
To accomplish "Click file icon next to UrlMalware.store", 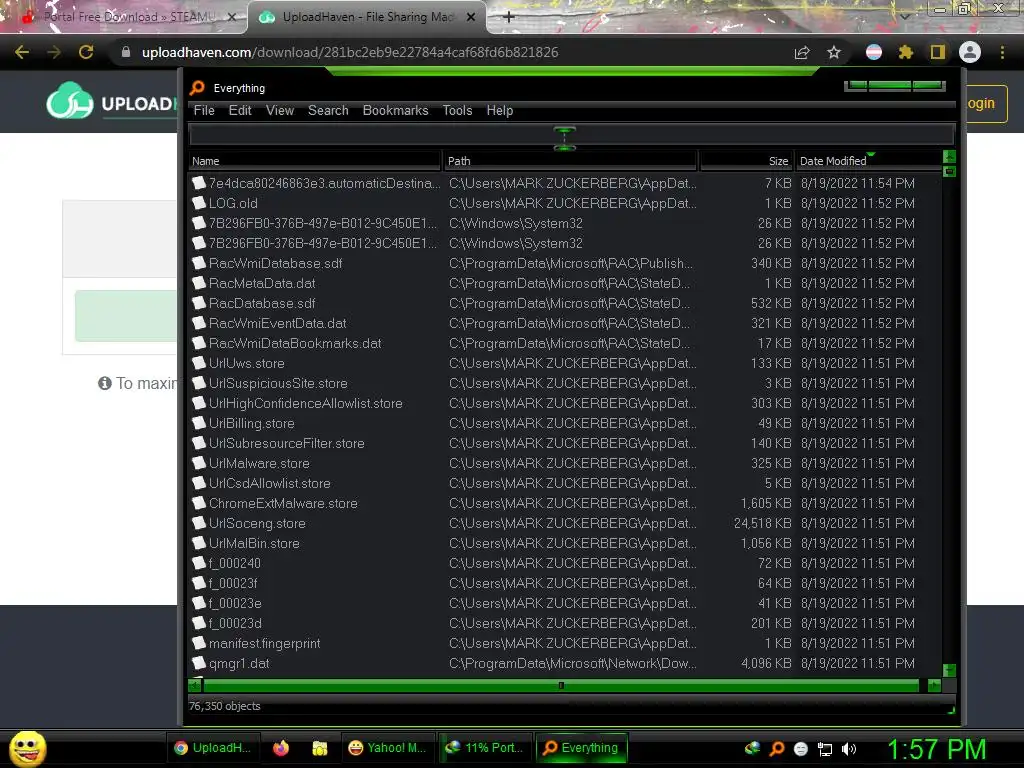I will pos(199,463).
